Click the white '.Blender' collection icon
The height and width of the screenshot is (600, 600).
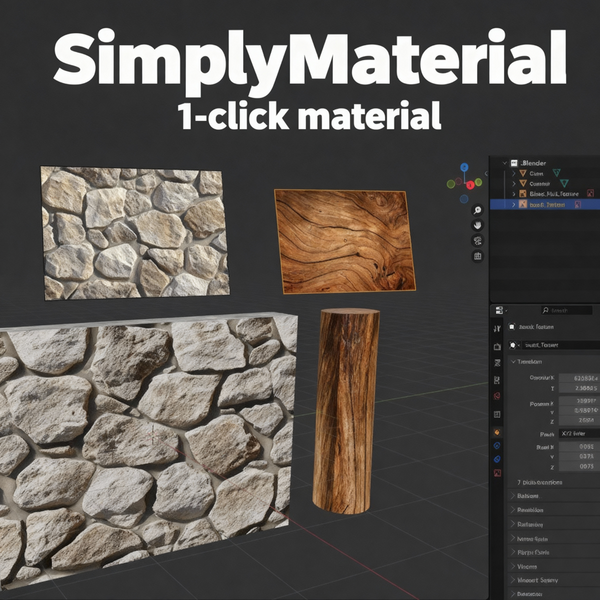point(514,163)
